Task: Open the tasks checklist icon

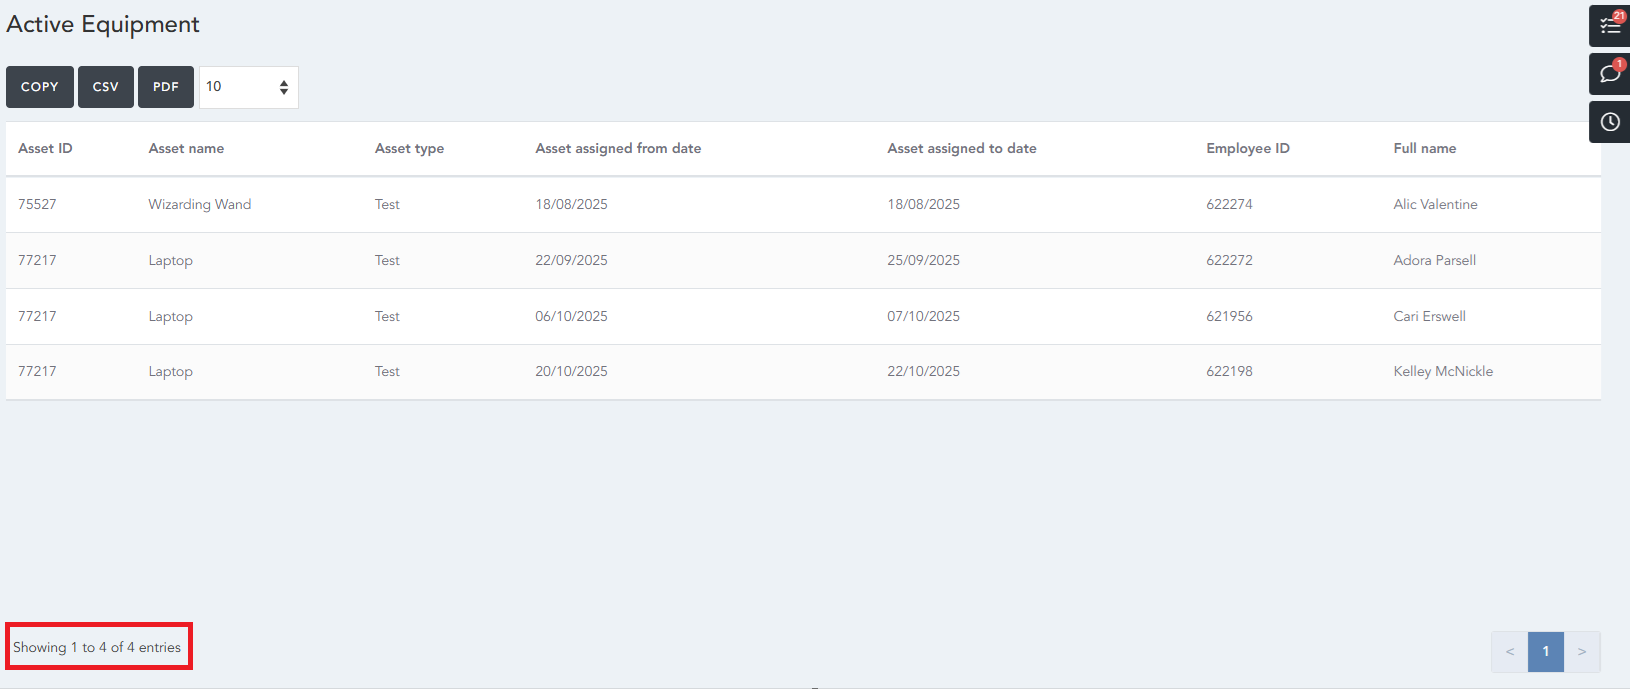Action: point(1609,26)
